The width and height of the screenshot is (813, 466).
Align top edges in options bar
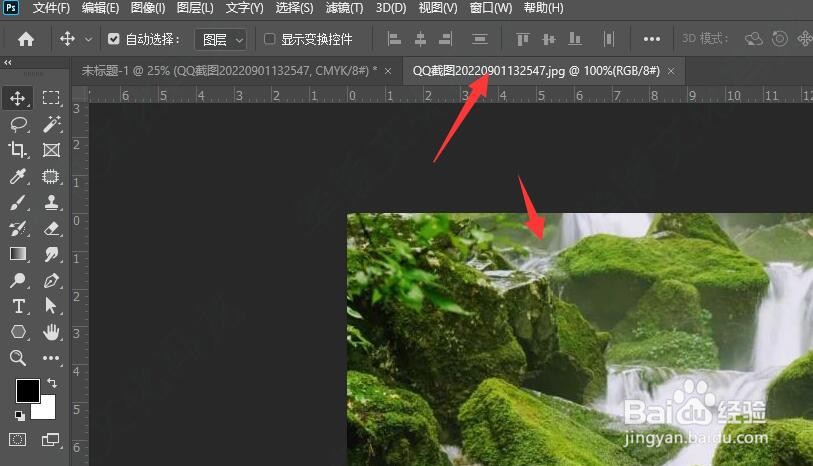tap(523, 39)
